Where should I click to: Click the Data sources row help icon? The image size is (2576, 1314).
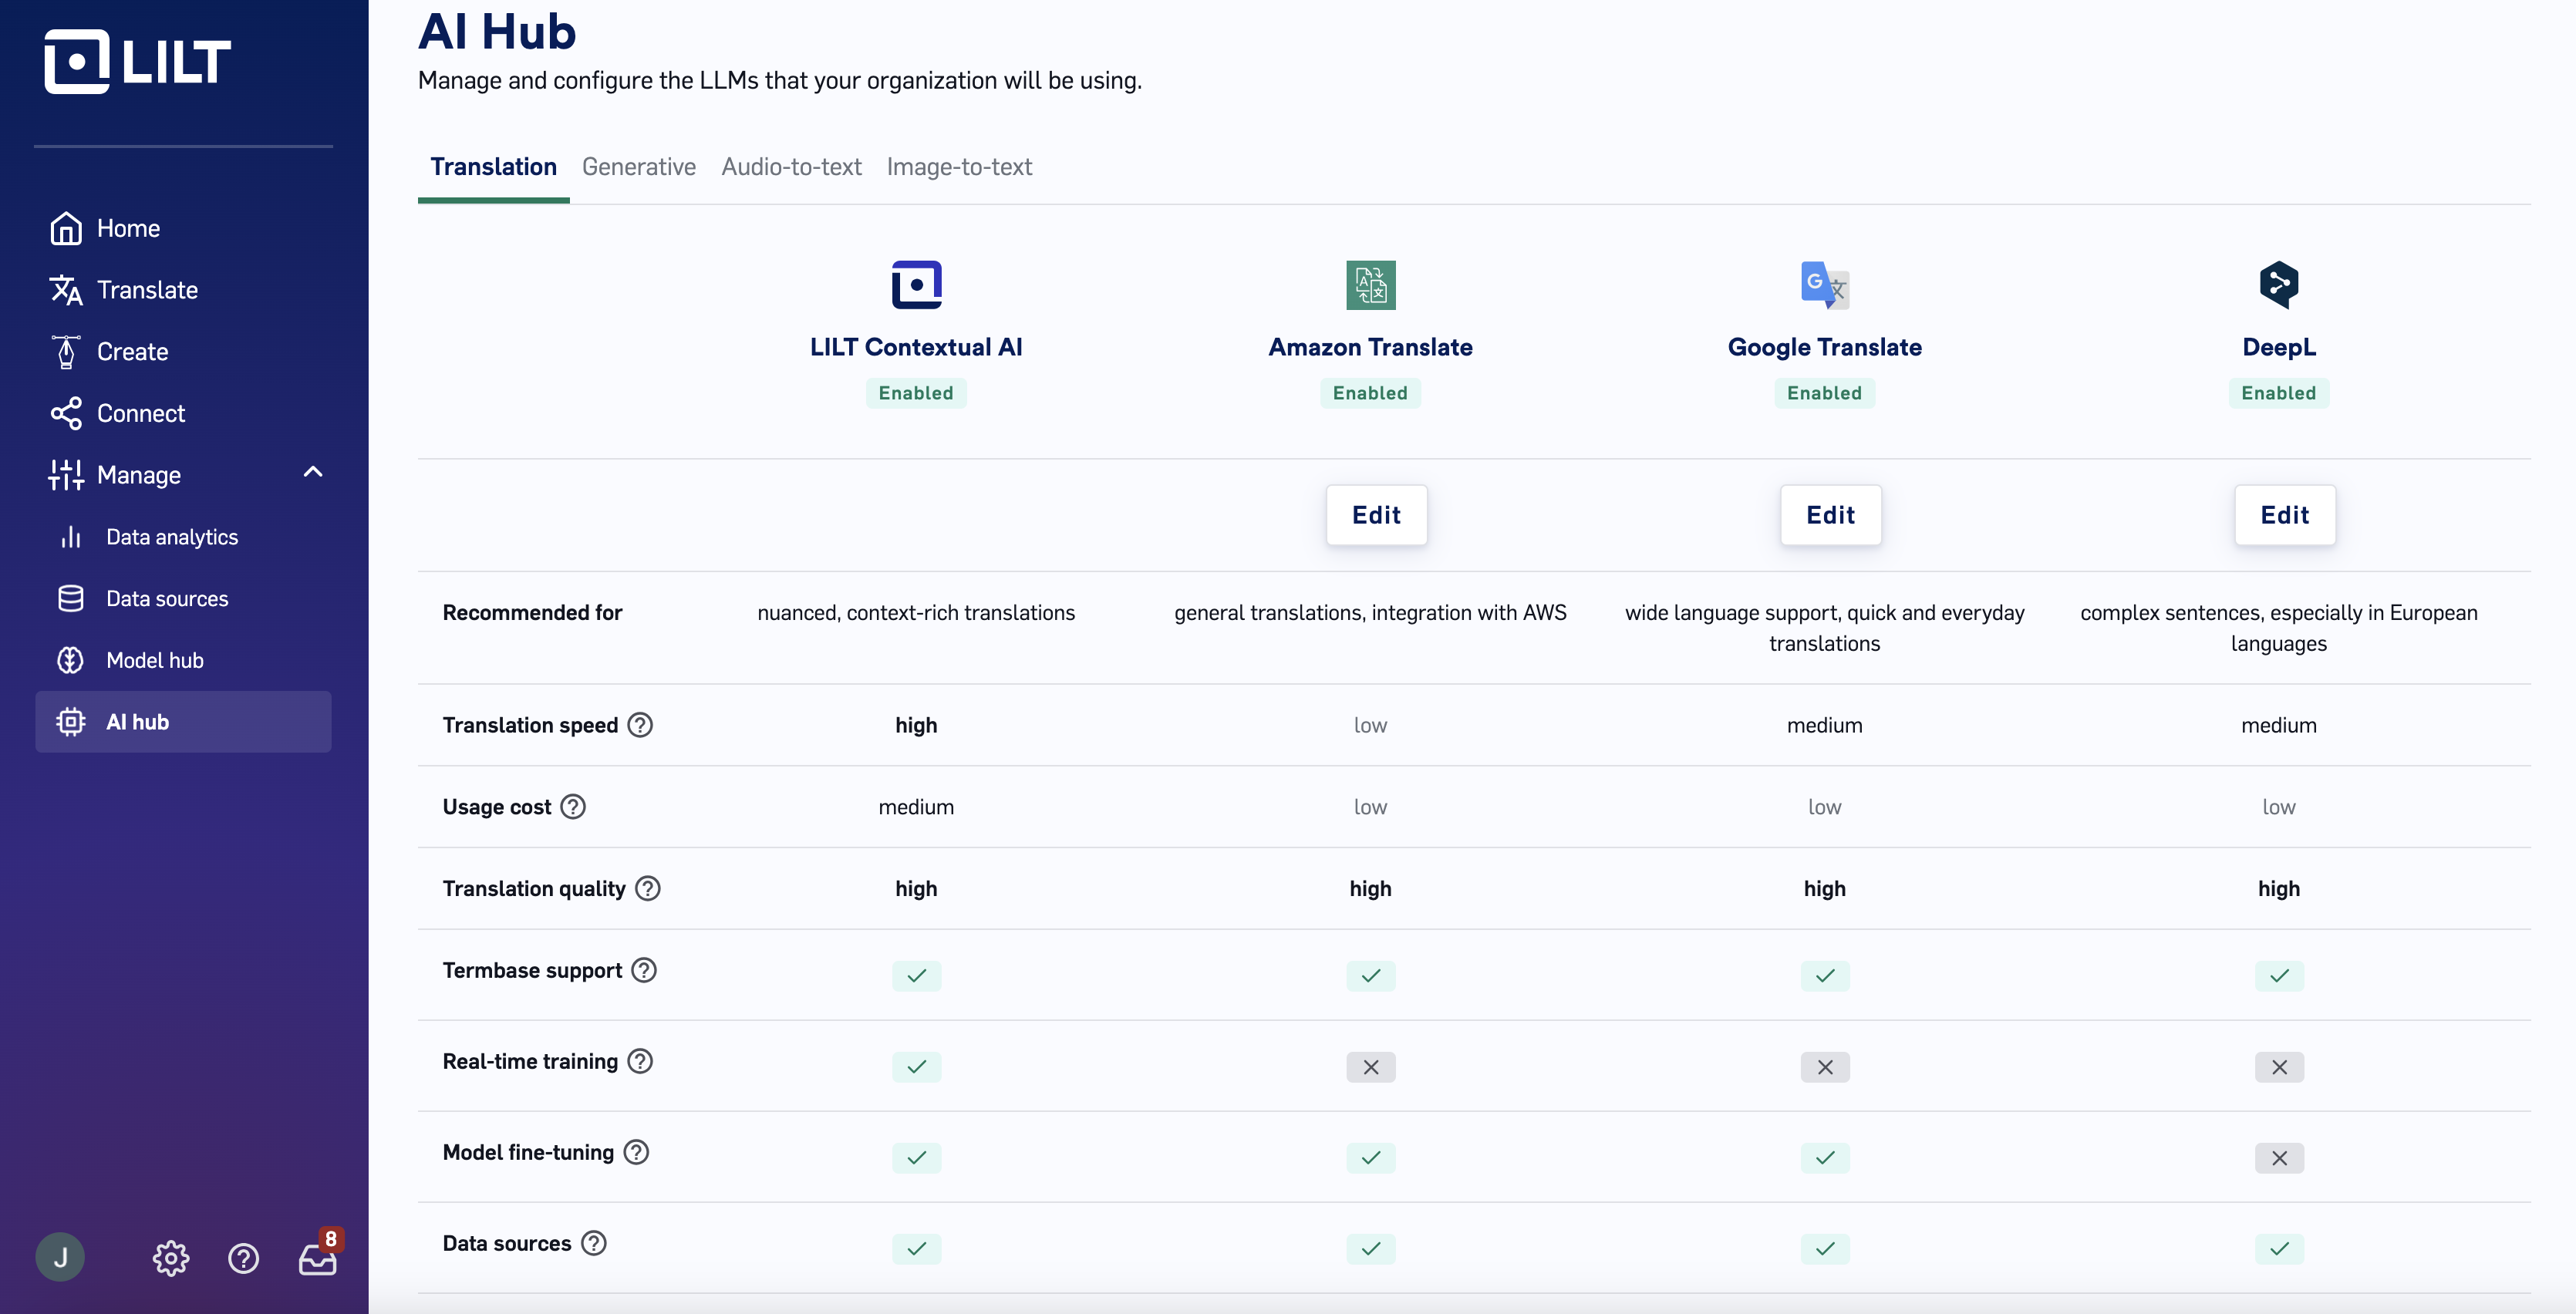point(594,1243)
